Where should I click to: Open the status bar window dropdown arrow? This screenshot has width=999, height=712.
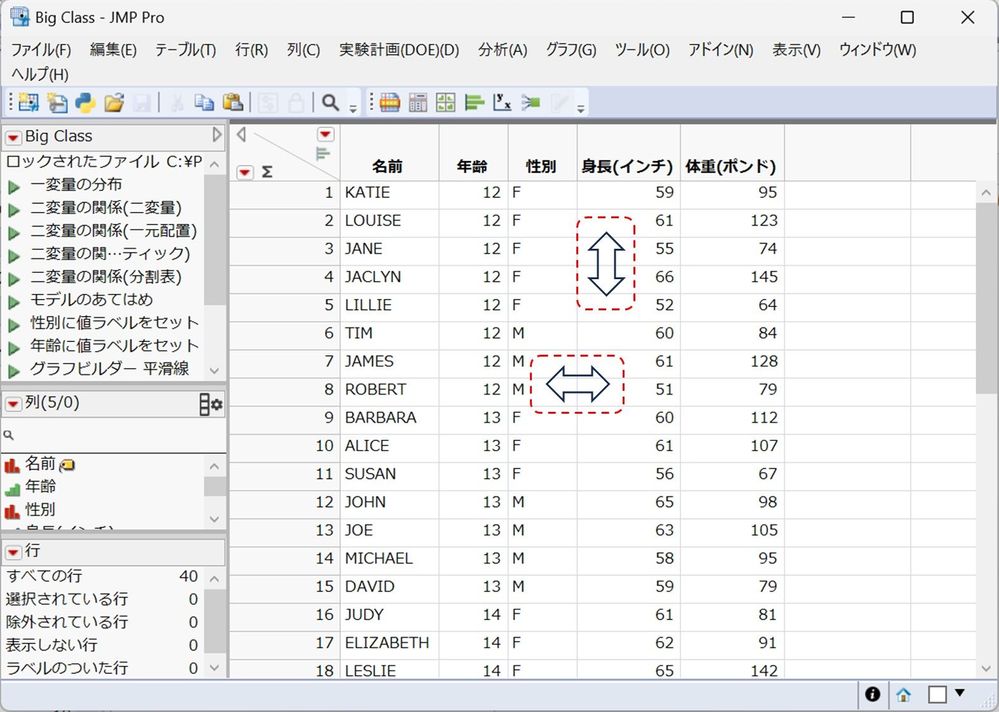point(959,693)
